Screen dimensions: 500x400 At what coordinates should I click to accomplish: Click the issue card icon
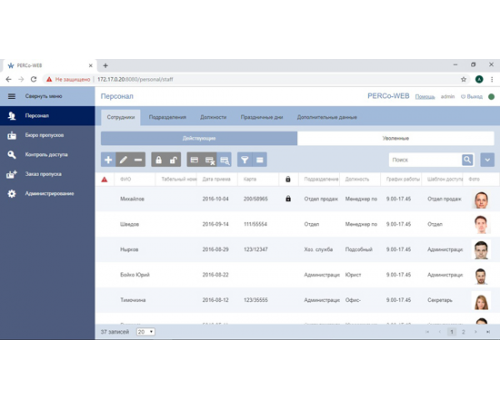(x=194, y=160)
